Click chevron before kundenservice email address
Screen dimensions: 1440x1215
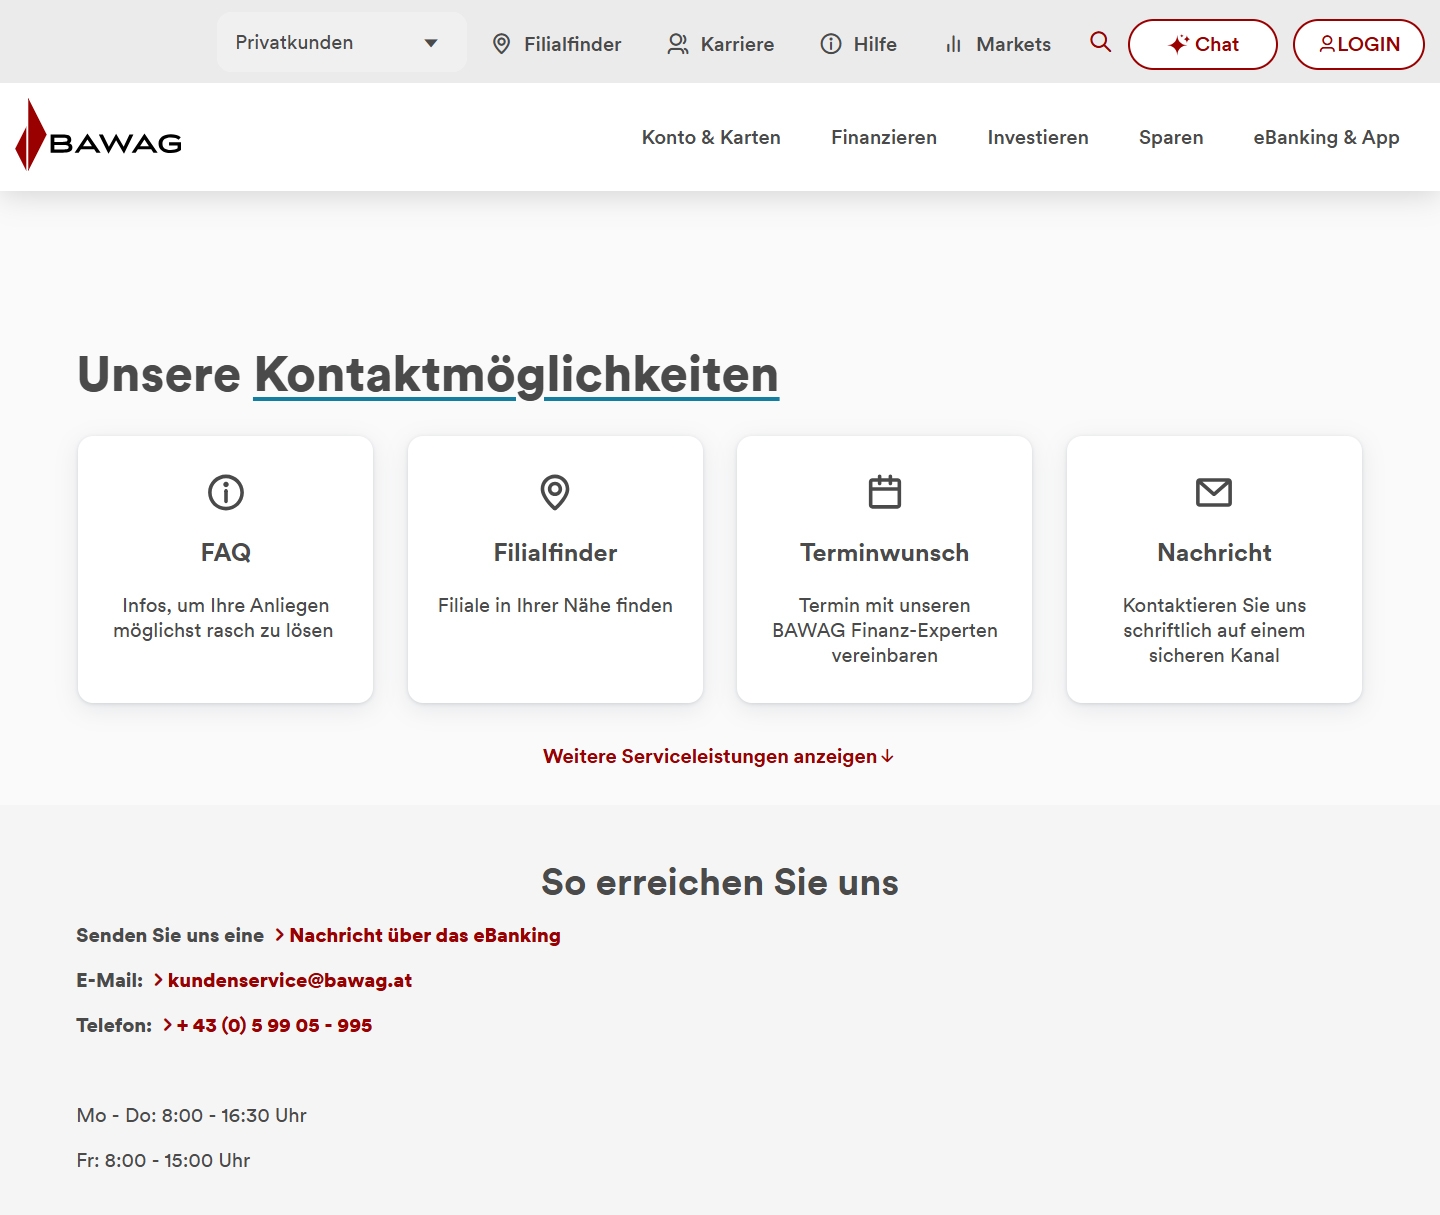159,980
